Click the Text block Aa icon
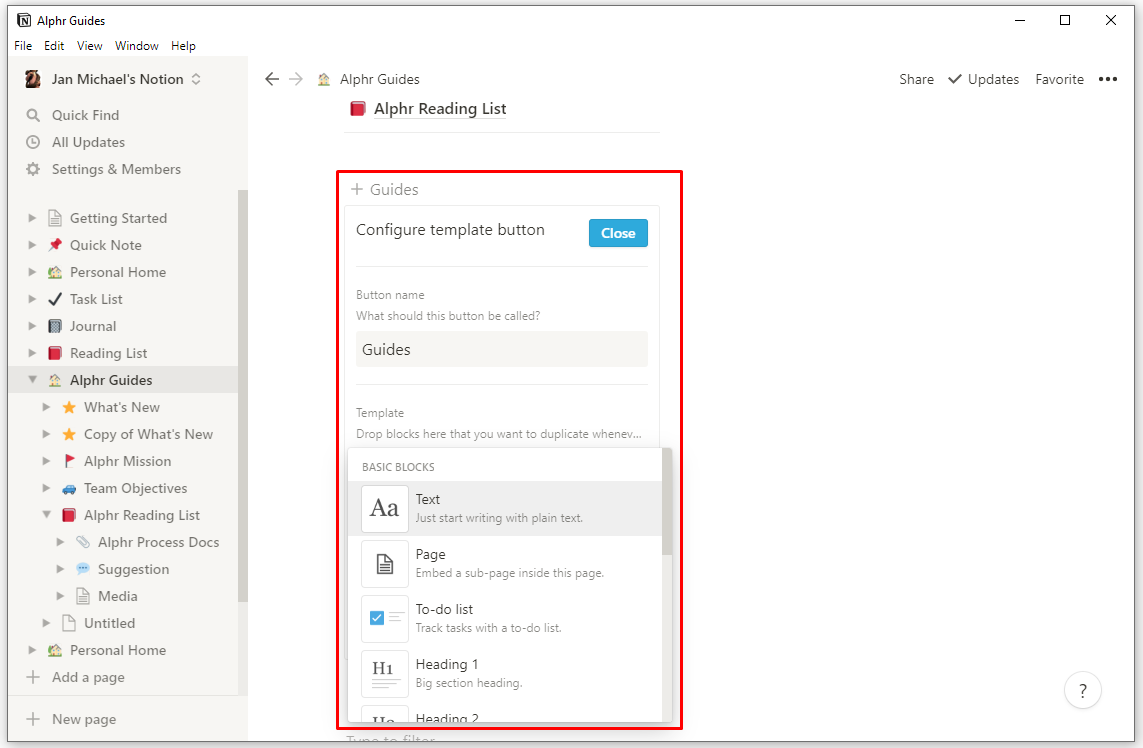The height and width of the screenshot is (748, 1143). [x=385, y=508]
